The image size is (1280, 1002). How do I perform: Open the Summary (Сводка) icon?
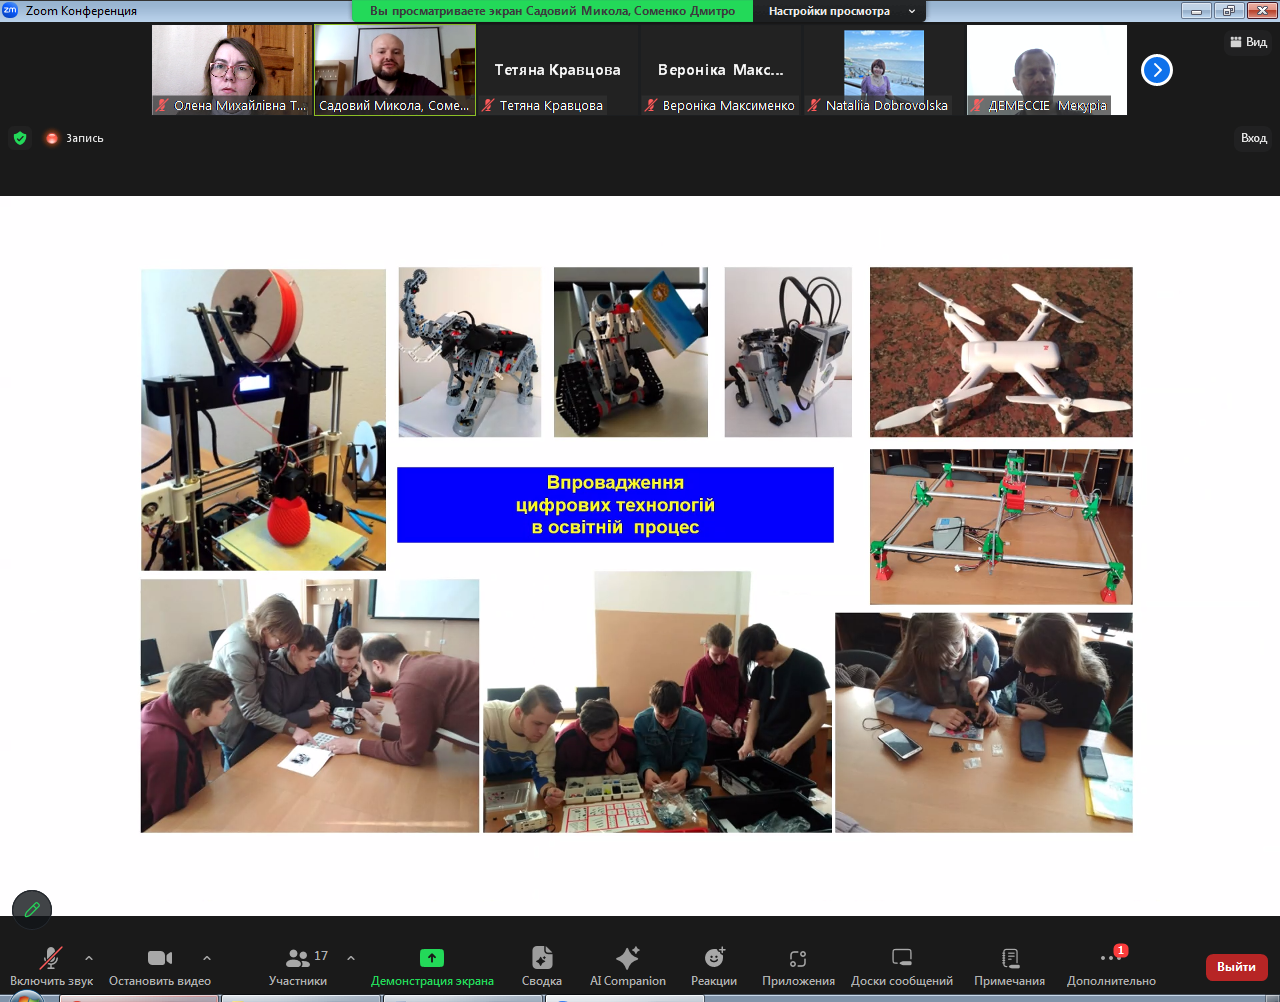click(541, 958)
